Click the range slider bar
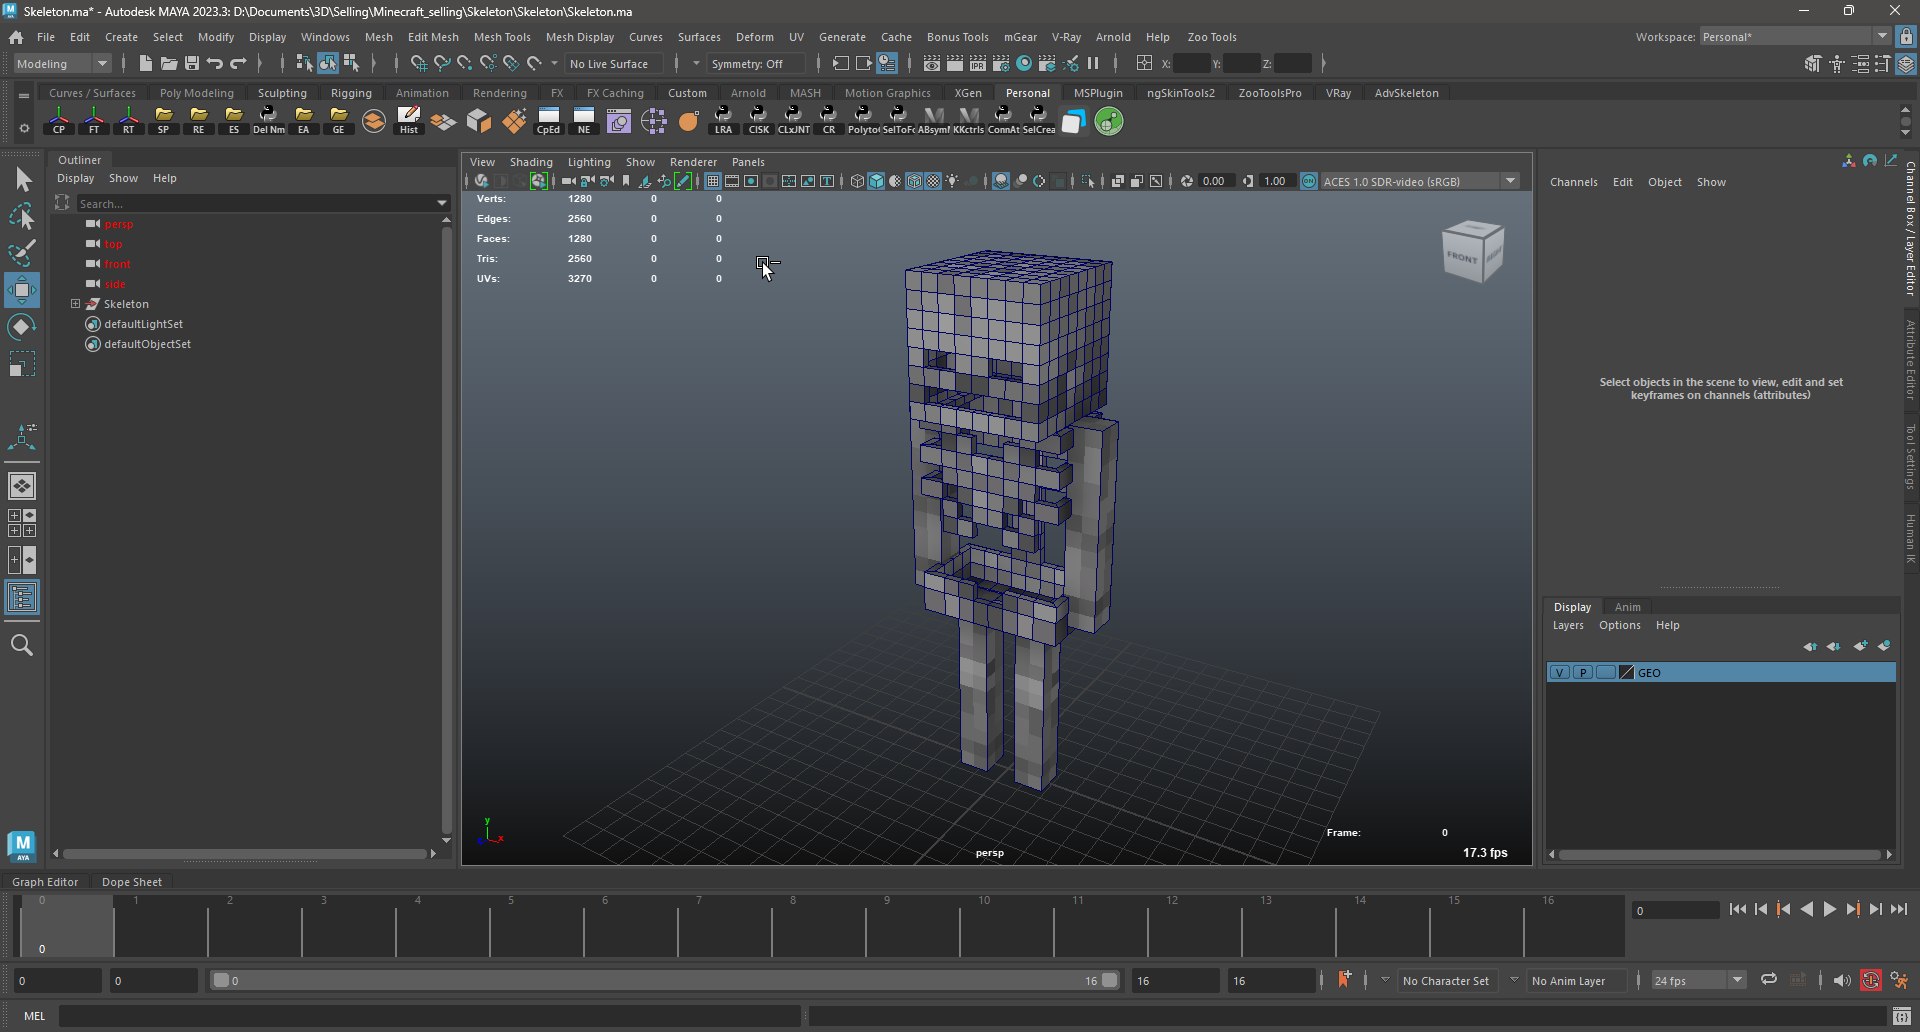This screenshot has width=1920, height=1032. [665, 980]
